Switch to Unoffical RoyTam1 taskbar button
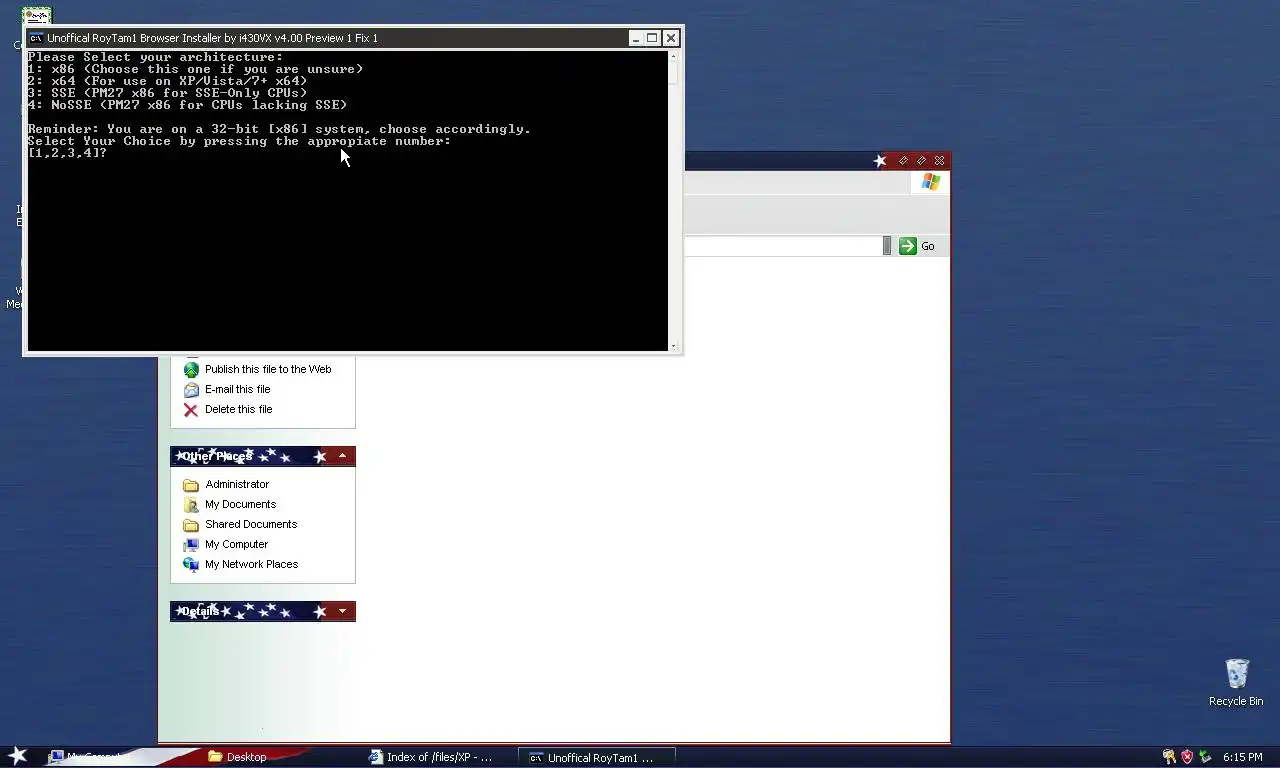This screenshot has height=768, width=1280. [597, 757]
